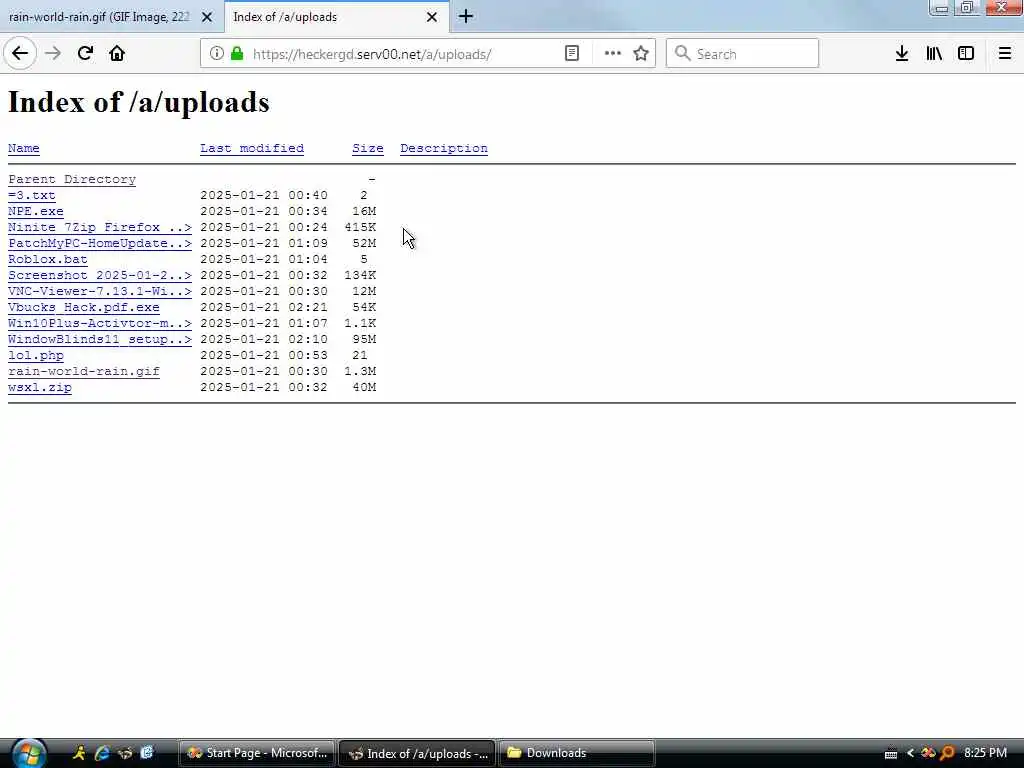Click the keyboard icon in system tray

point(891,754)
